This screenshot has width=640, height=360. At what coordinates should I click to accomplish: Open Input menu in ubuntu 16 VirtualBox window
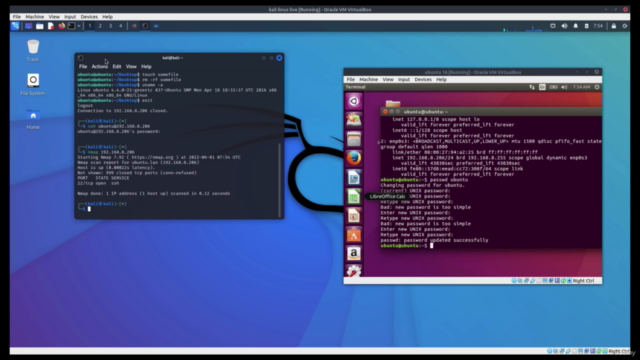[x=404, y=80]
